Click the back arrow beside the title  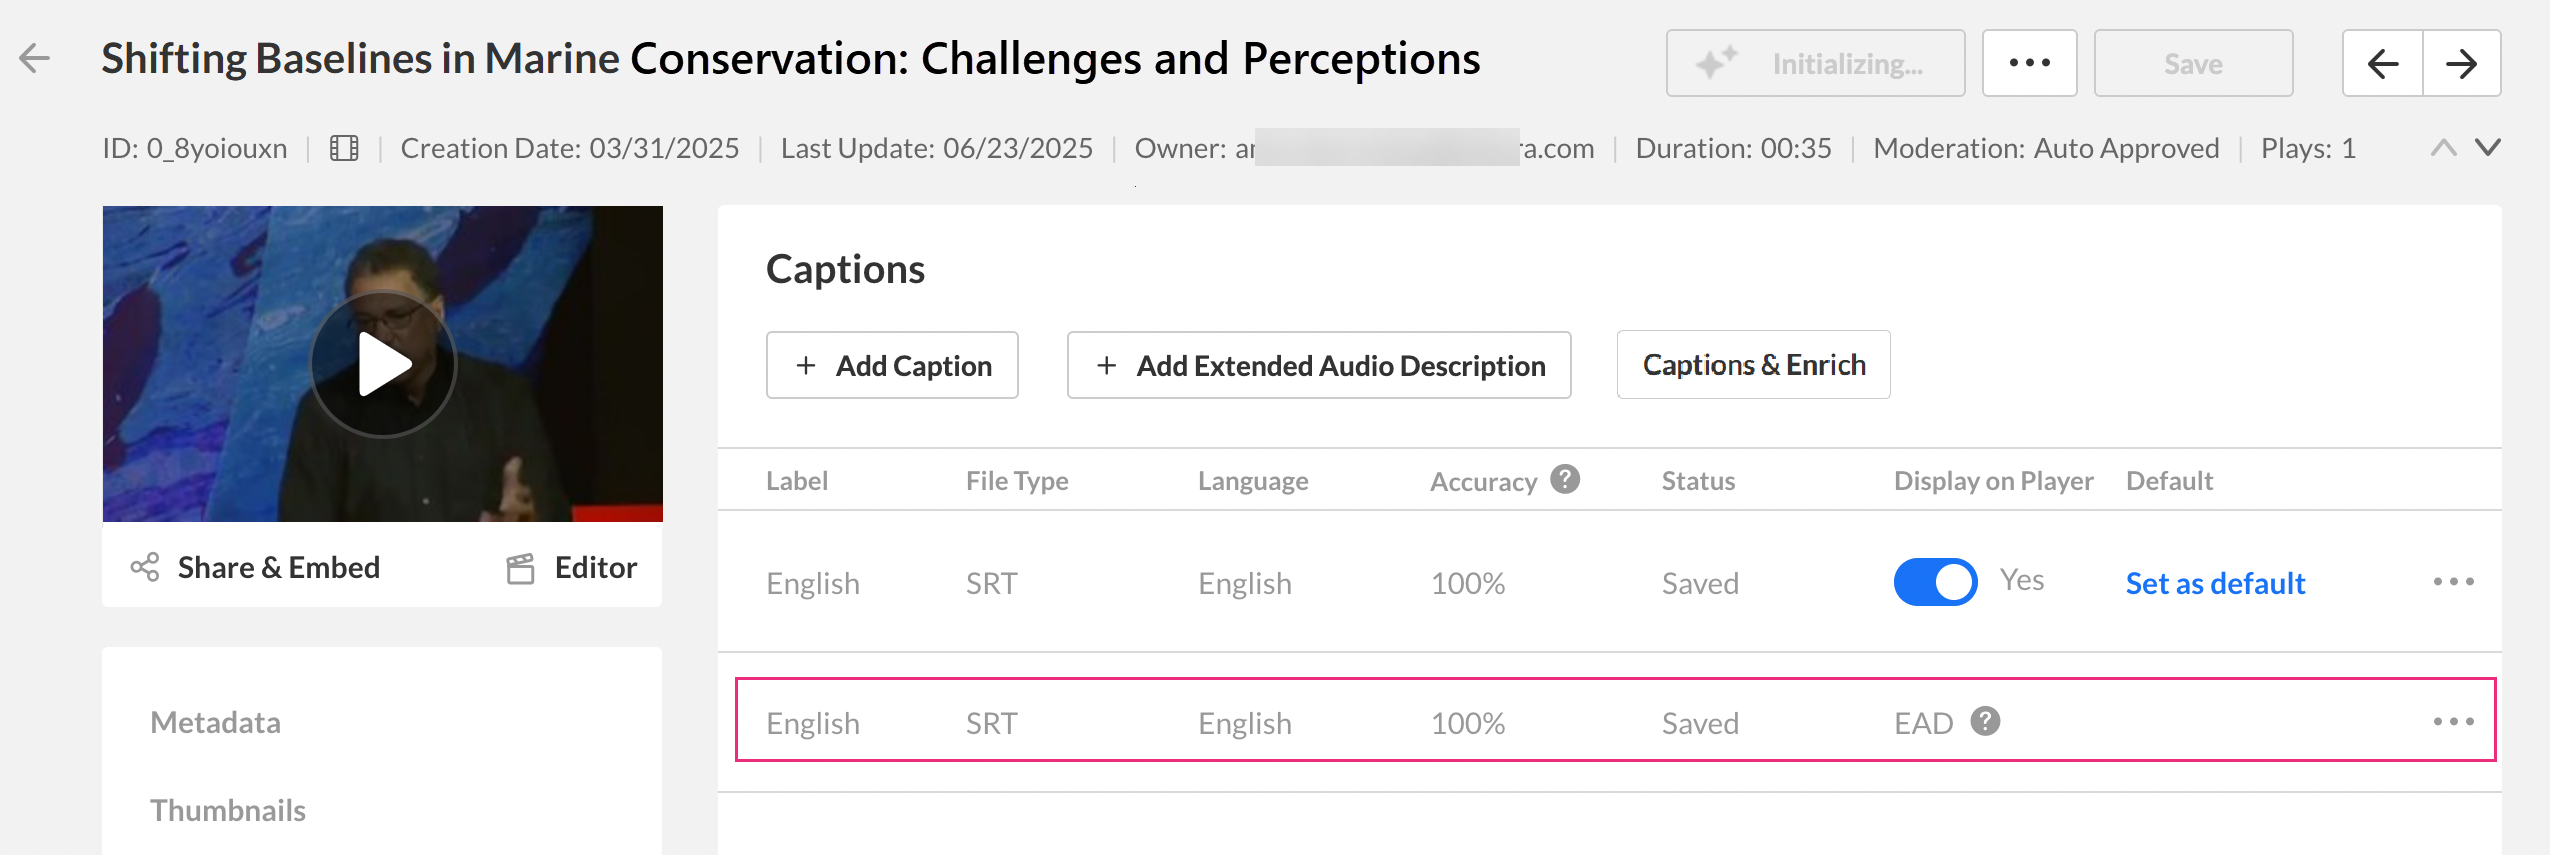(35, 58)
